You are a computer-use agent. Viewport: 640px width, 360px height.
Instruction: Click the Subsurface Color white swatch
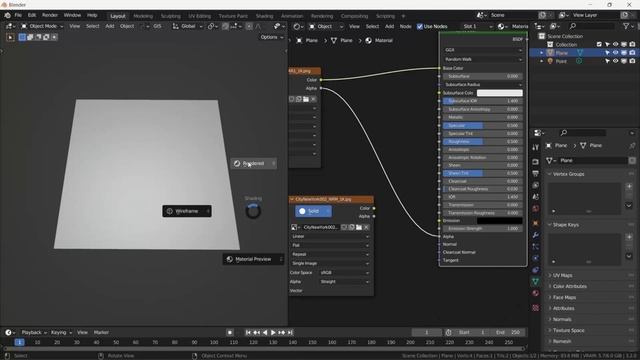500,93
